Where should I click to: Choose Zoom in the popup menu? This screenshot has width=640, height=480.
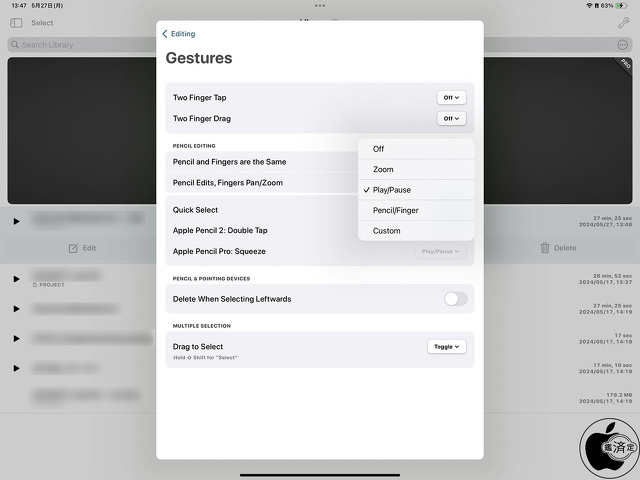[416, 169]
